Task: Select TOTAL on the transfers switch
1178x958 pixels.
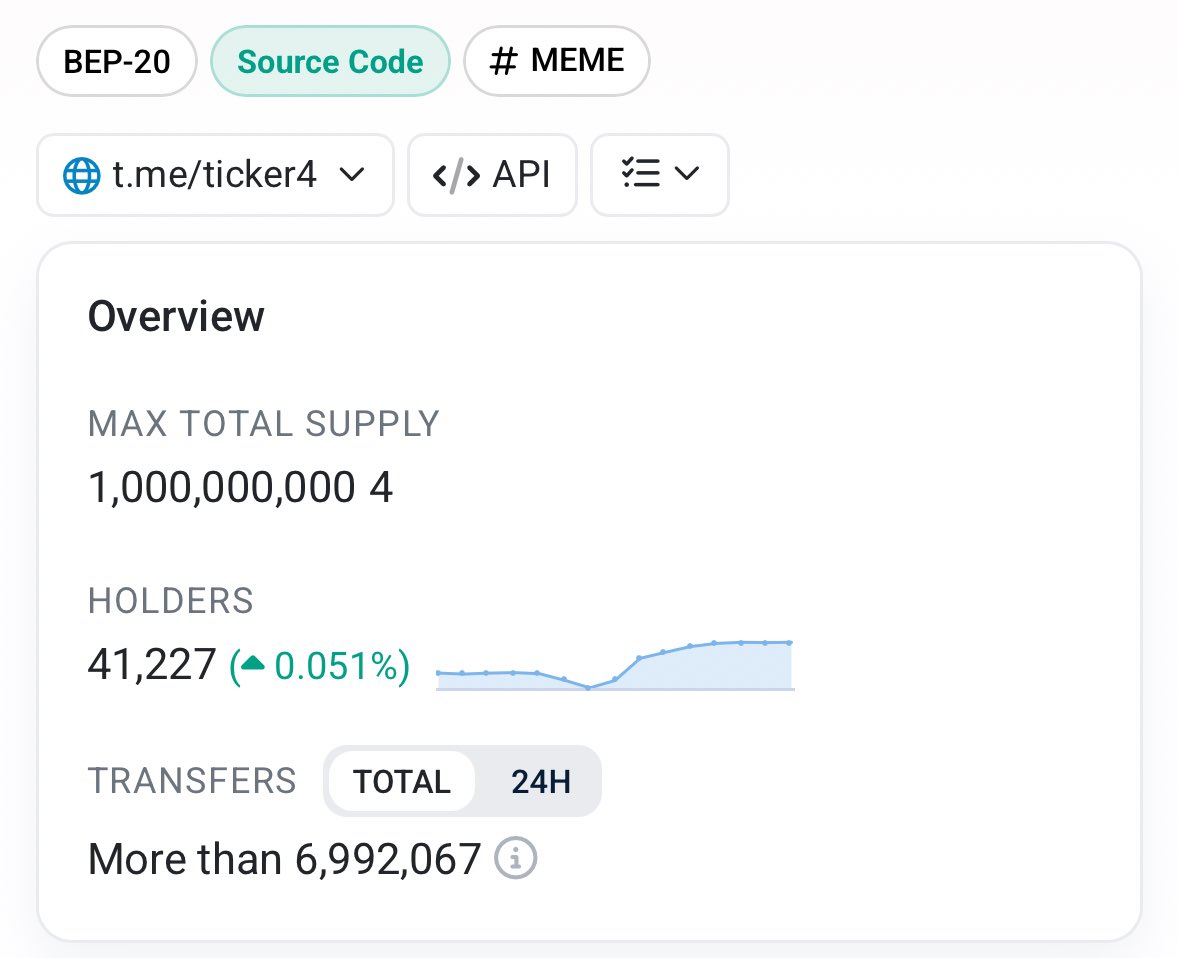Action: 401,781
